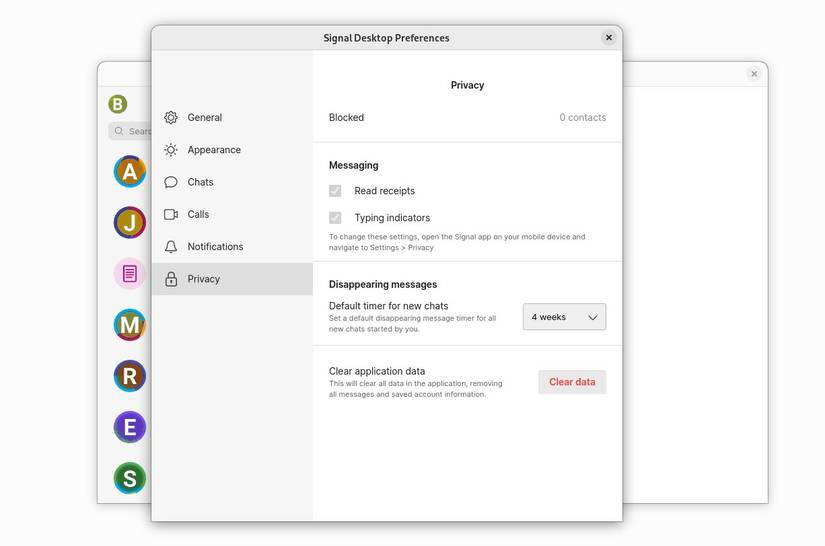Viewport: 825px width, 546px height.
Task: Click the Chats speech bubble icon
Action: [170, 182]
